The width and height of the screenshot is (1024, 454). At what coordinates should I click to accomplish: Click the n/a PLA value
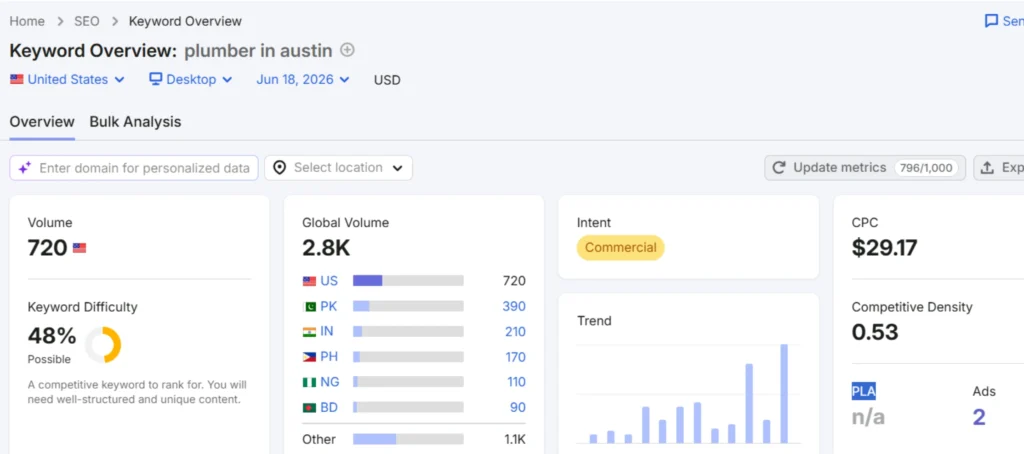coord(868,417)
